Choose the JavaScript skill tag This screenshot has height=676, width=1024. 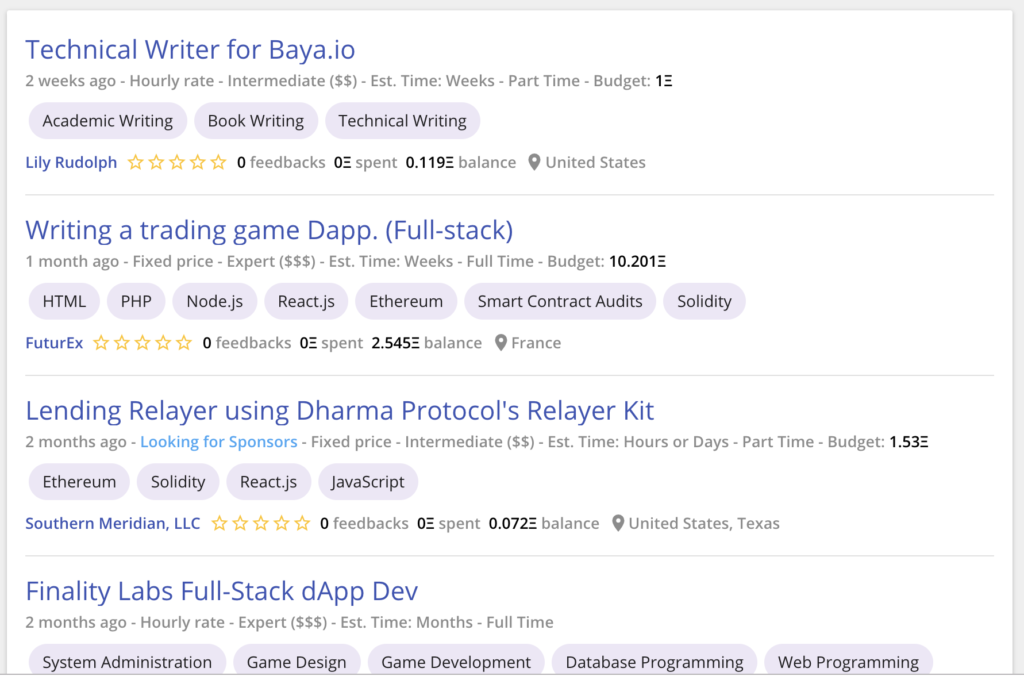(x=368, y=482)
